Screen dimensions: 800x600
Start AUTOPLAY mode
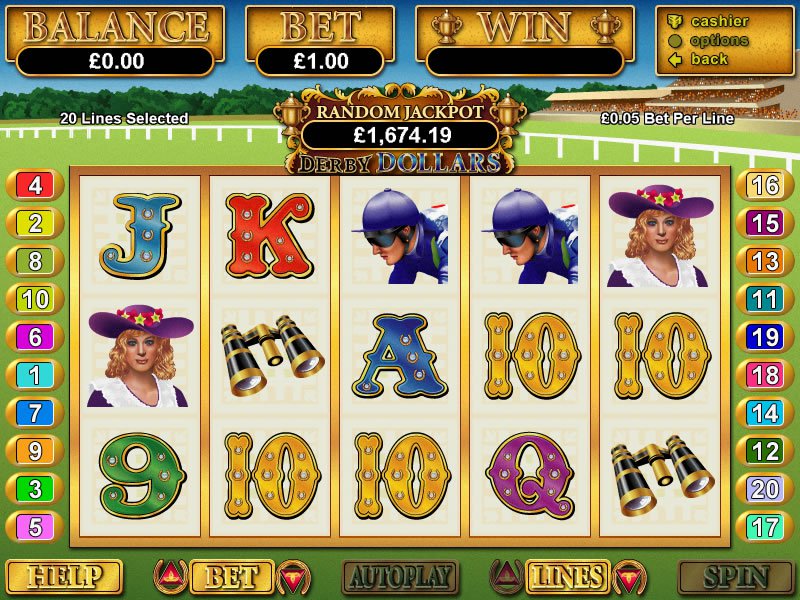400,577
